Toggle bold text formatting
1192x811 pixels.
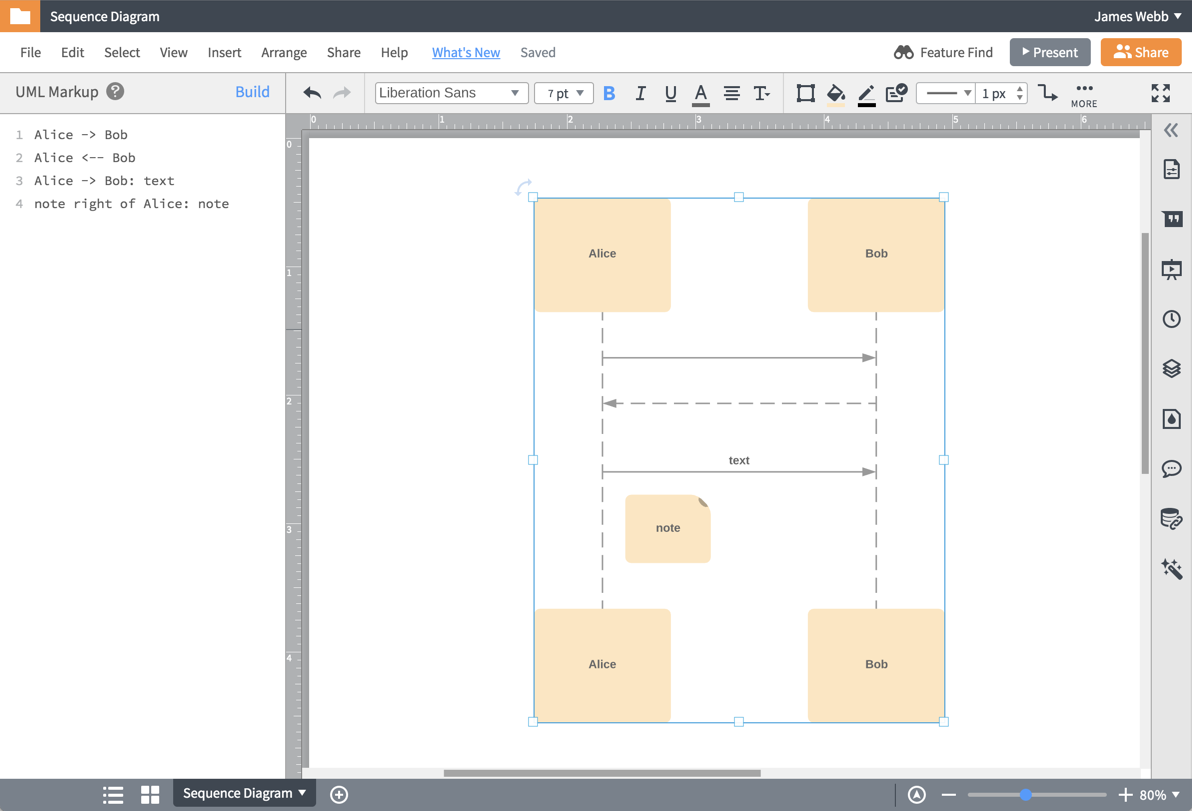[x=610, y=93]
